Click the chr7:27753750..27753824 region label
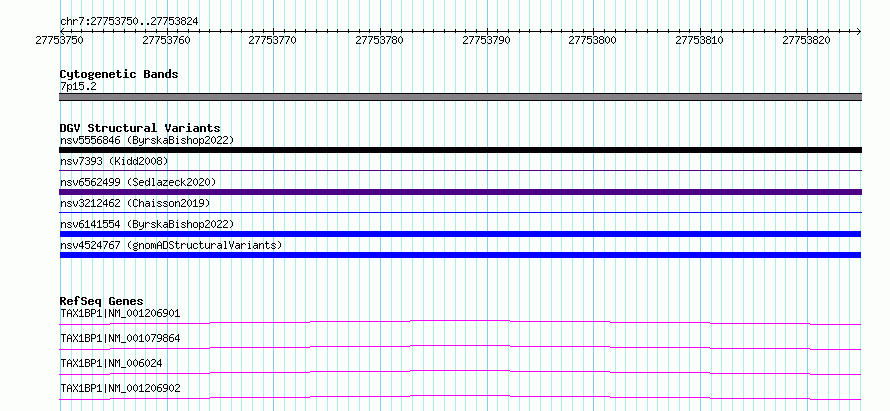 coord(129,21)
